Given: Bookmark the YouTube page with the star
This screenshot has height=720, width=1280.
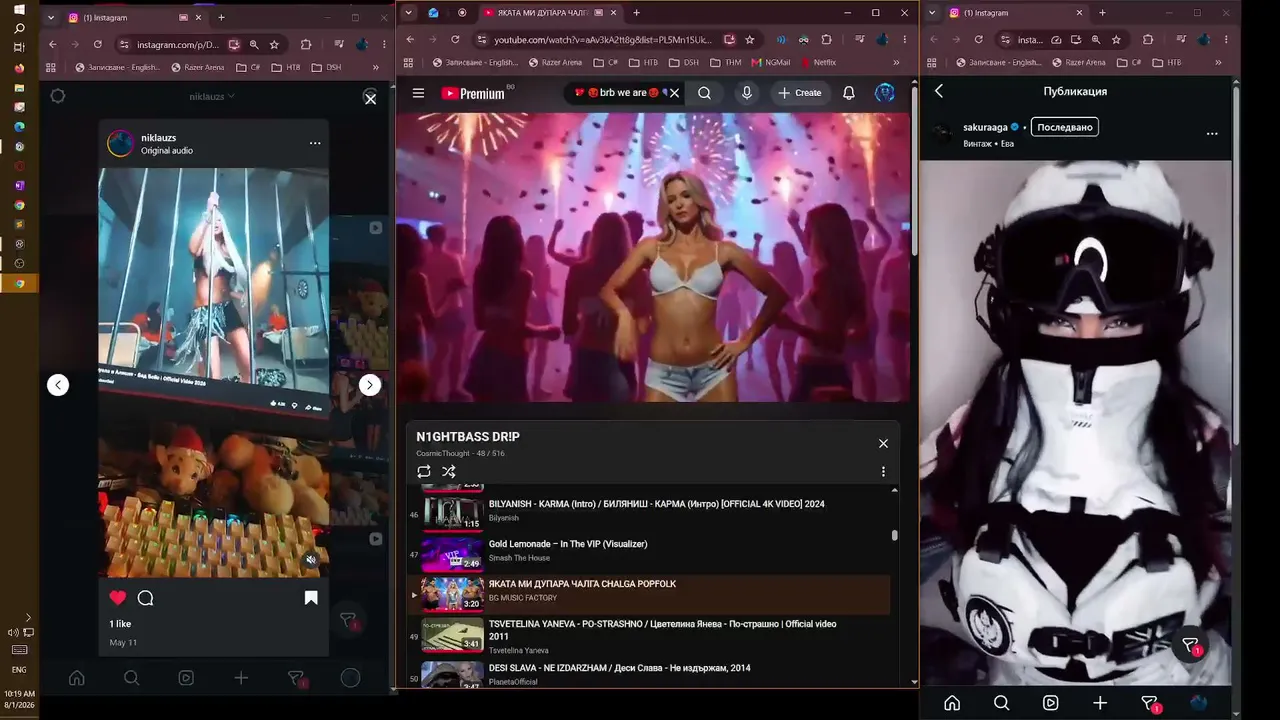Looking at the screenshot, I should click(750, 39).
